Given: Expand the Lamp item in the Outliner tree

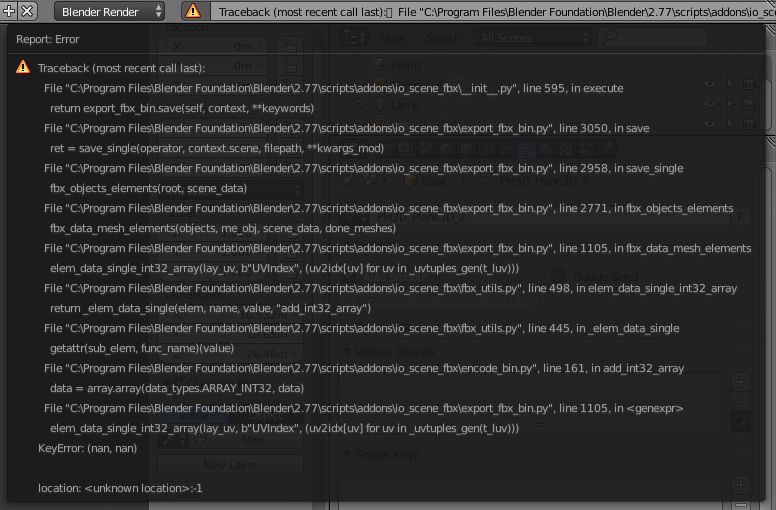Looking at the screenshot, I should [x=358, y=105].
